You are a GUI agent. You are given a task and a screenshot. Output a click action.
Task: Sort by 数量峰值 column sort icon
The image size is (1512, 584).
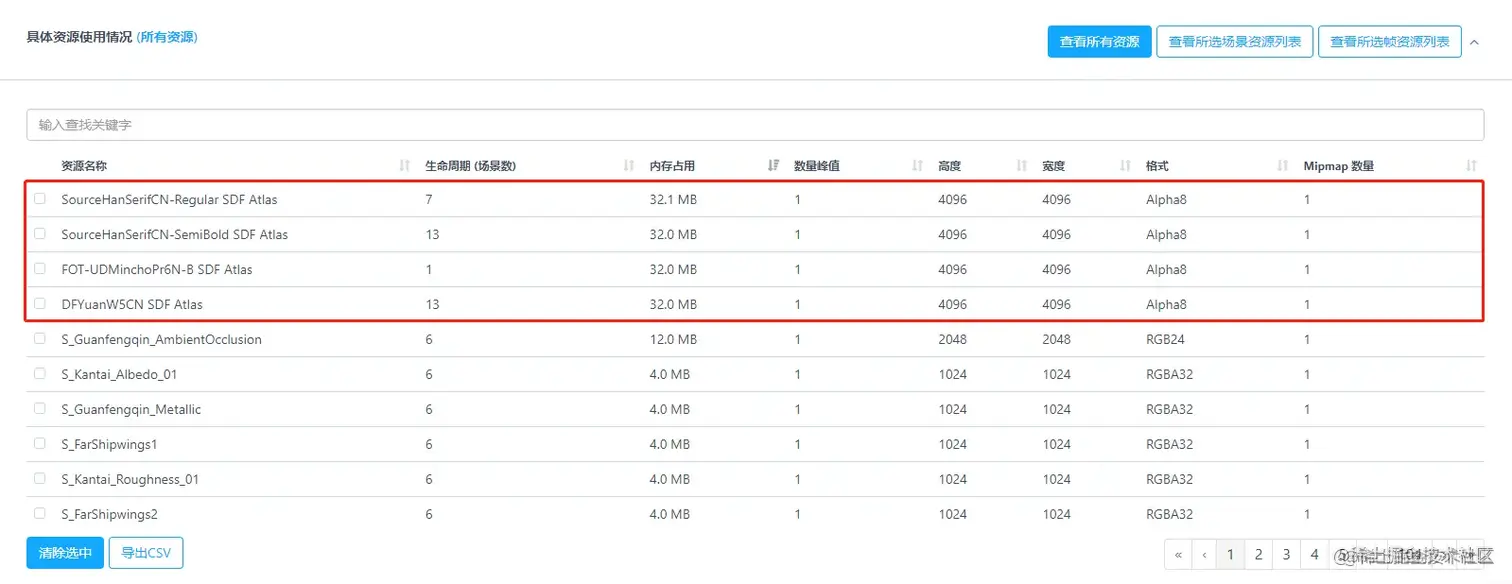(917, 166)
